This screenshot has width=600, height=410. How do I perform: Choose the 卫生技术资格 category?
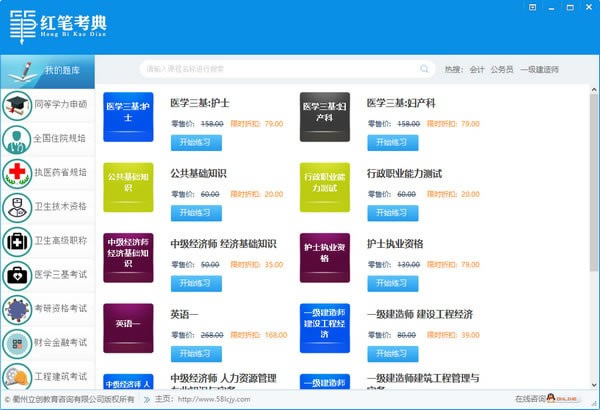click(x=48, y=206)
